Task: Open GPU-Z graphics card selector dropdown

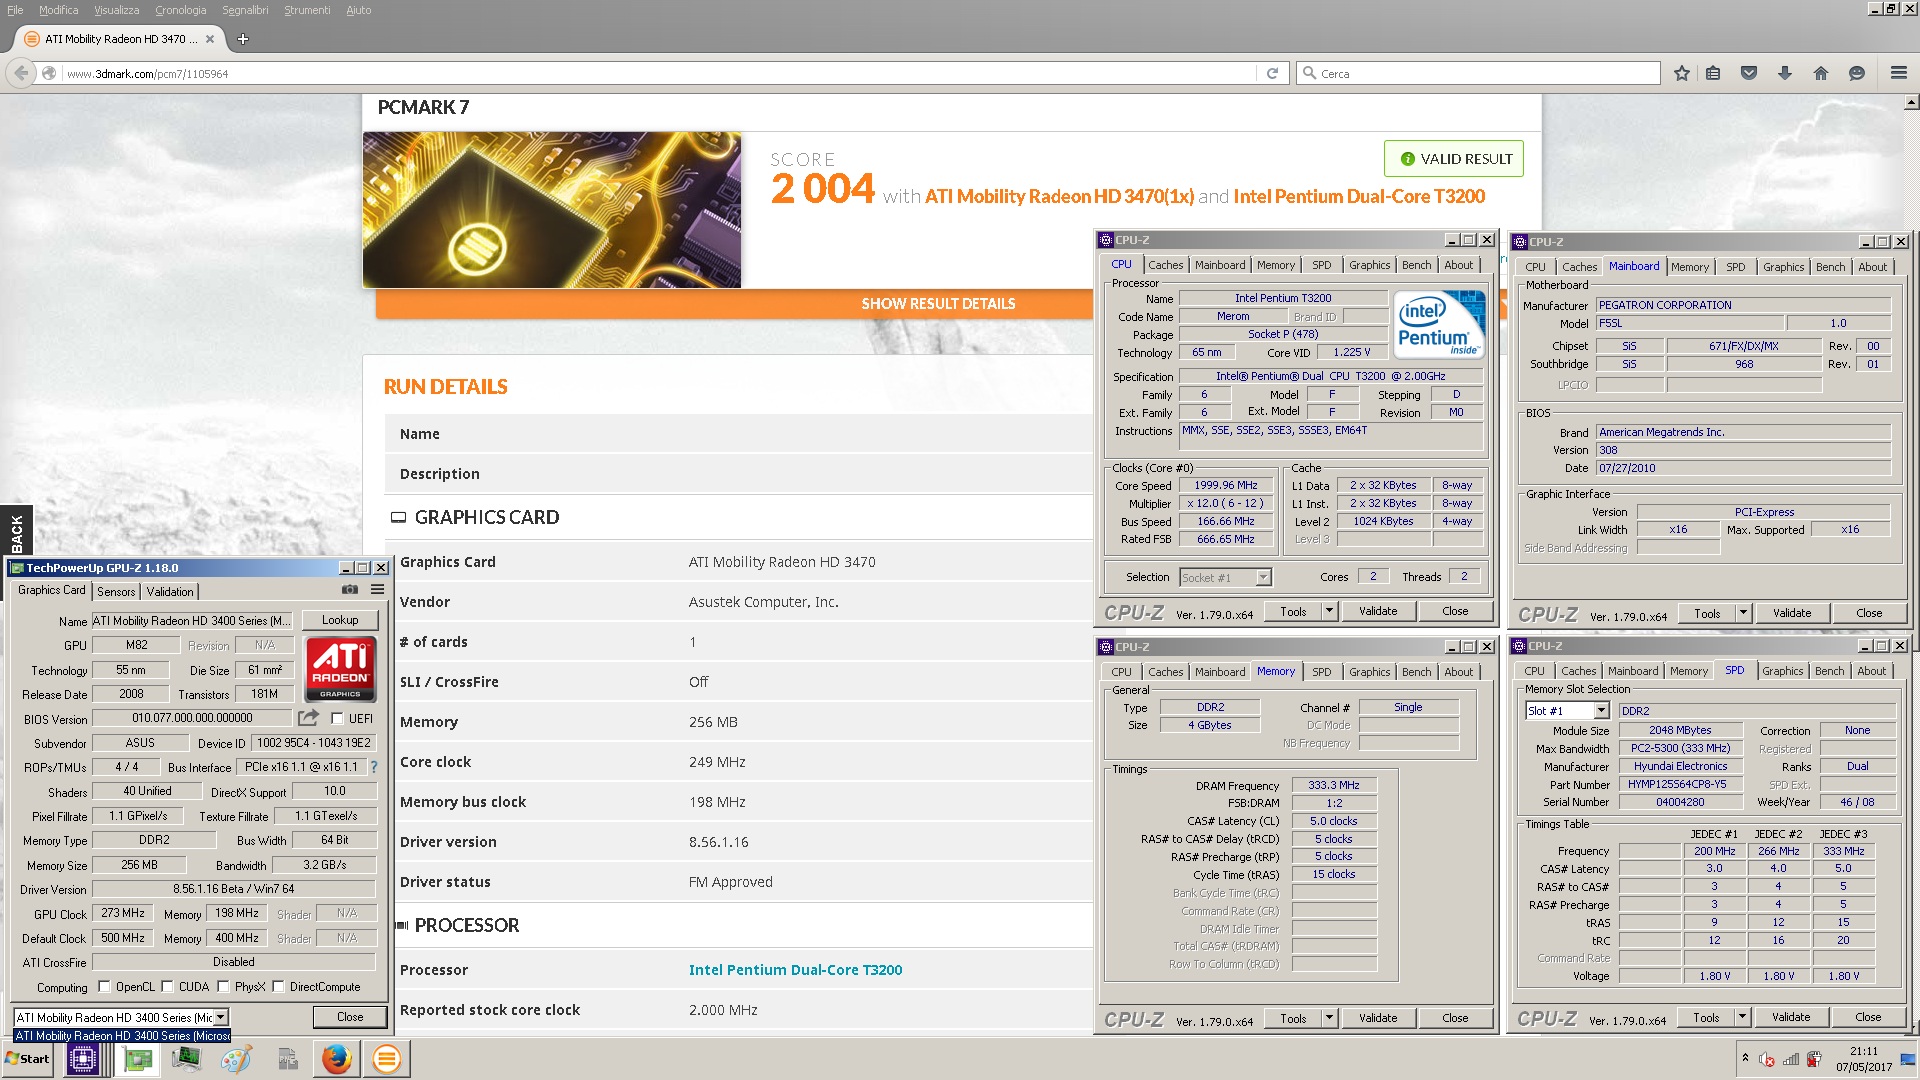Action: click(221, 1017)
